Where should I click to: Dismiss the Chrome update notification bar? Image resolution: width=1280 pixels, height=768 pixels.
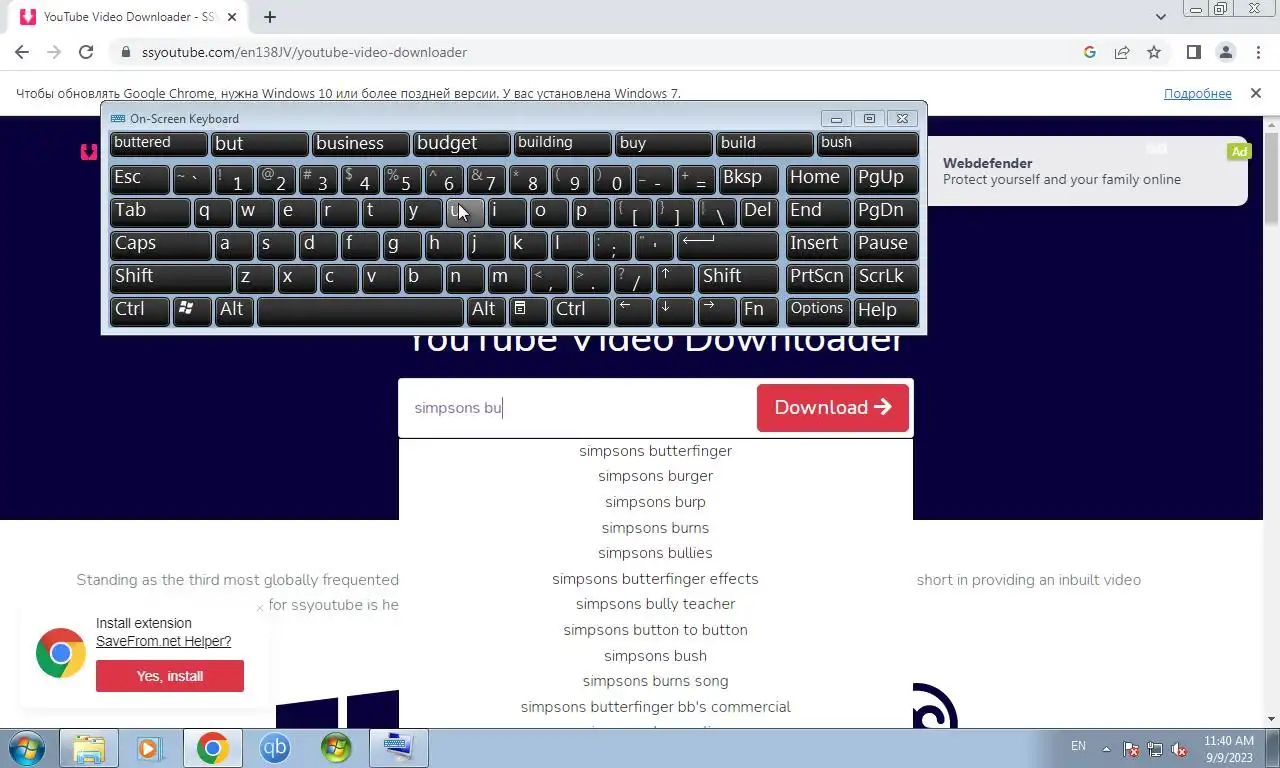[x=1255, y=93]
